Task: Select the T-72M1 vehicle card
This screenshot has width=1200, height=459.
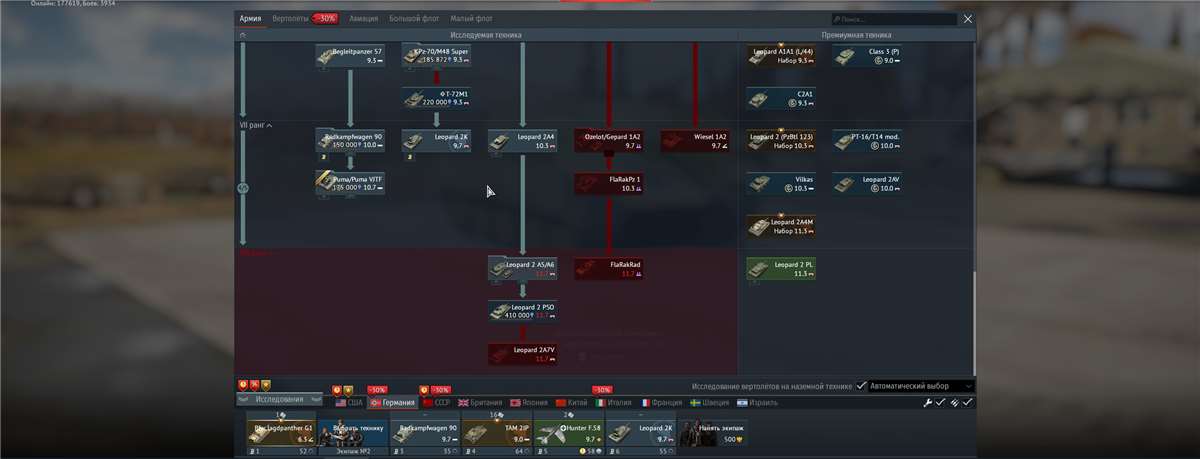Action: [x=437, y=98]
